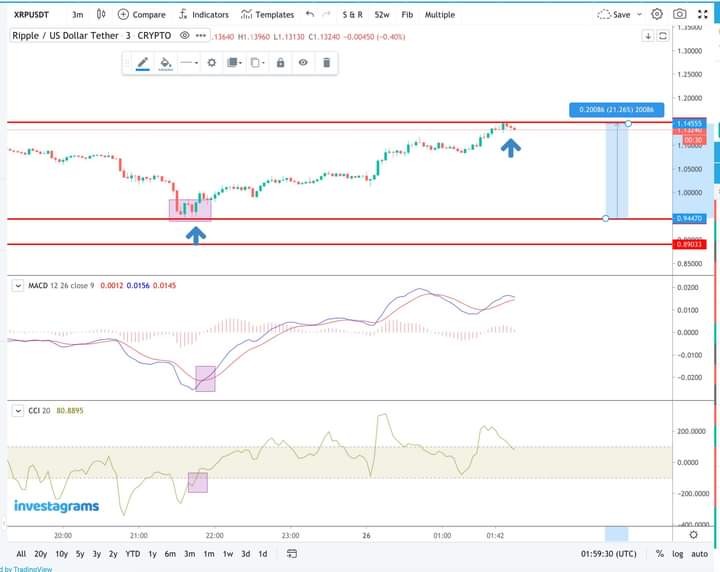Open time axis settings gear at bottom right
Screen dimensions: 720x572
pyautogui.click(x=693, y=534)
